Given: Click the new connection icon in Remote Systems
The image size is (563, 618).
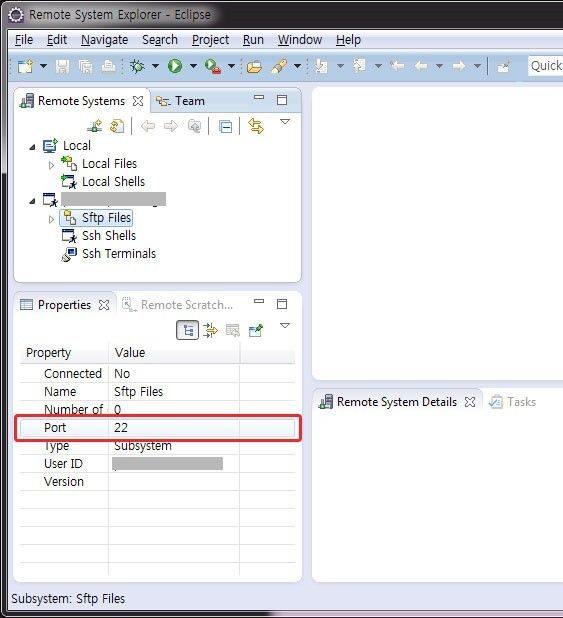Looking at the screenshot, I should coord(95,126).
